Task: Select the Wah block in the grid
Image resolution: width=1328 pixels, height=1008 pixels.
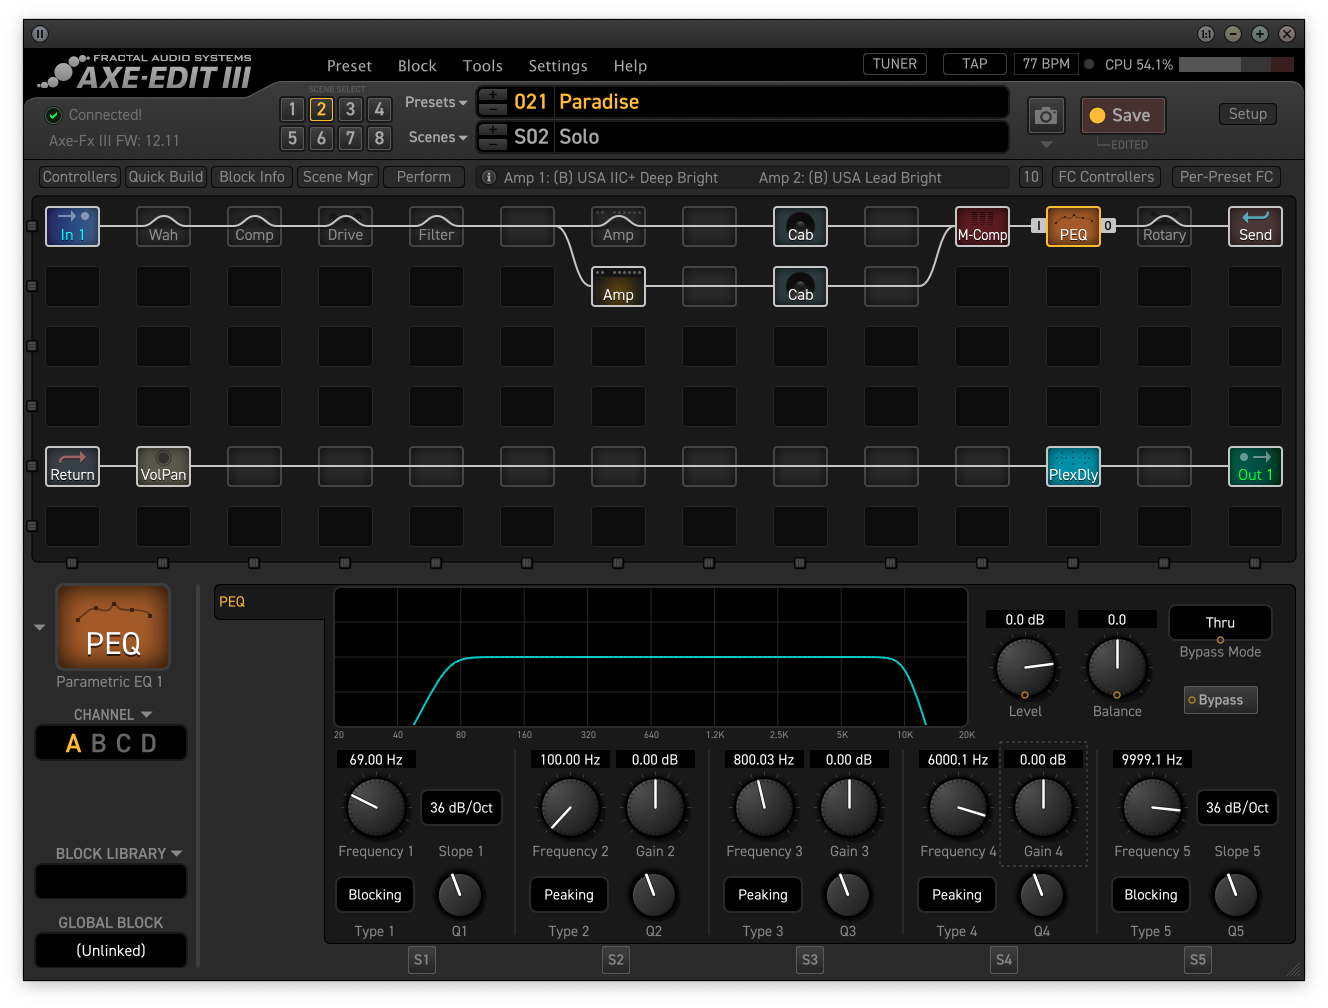Action: pyautogui.click(x=163, y=226)
